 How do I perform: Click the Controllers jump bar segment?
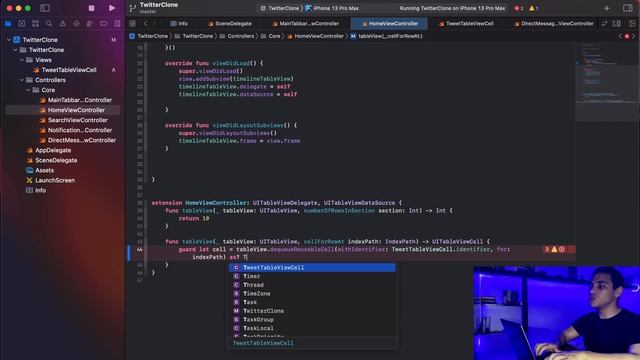236,36
